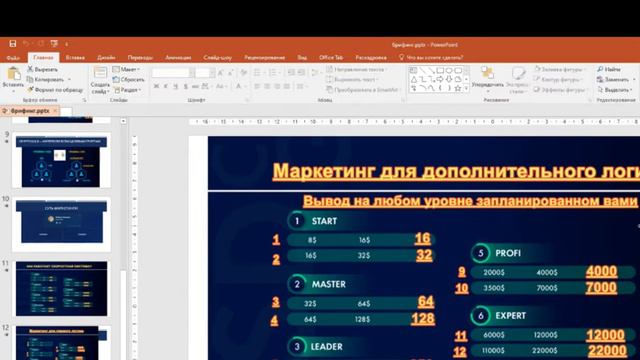Image resolution: width=640 pixels, height=360 pixels.
Task: Click the font name box
Action: (171, 73)
